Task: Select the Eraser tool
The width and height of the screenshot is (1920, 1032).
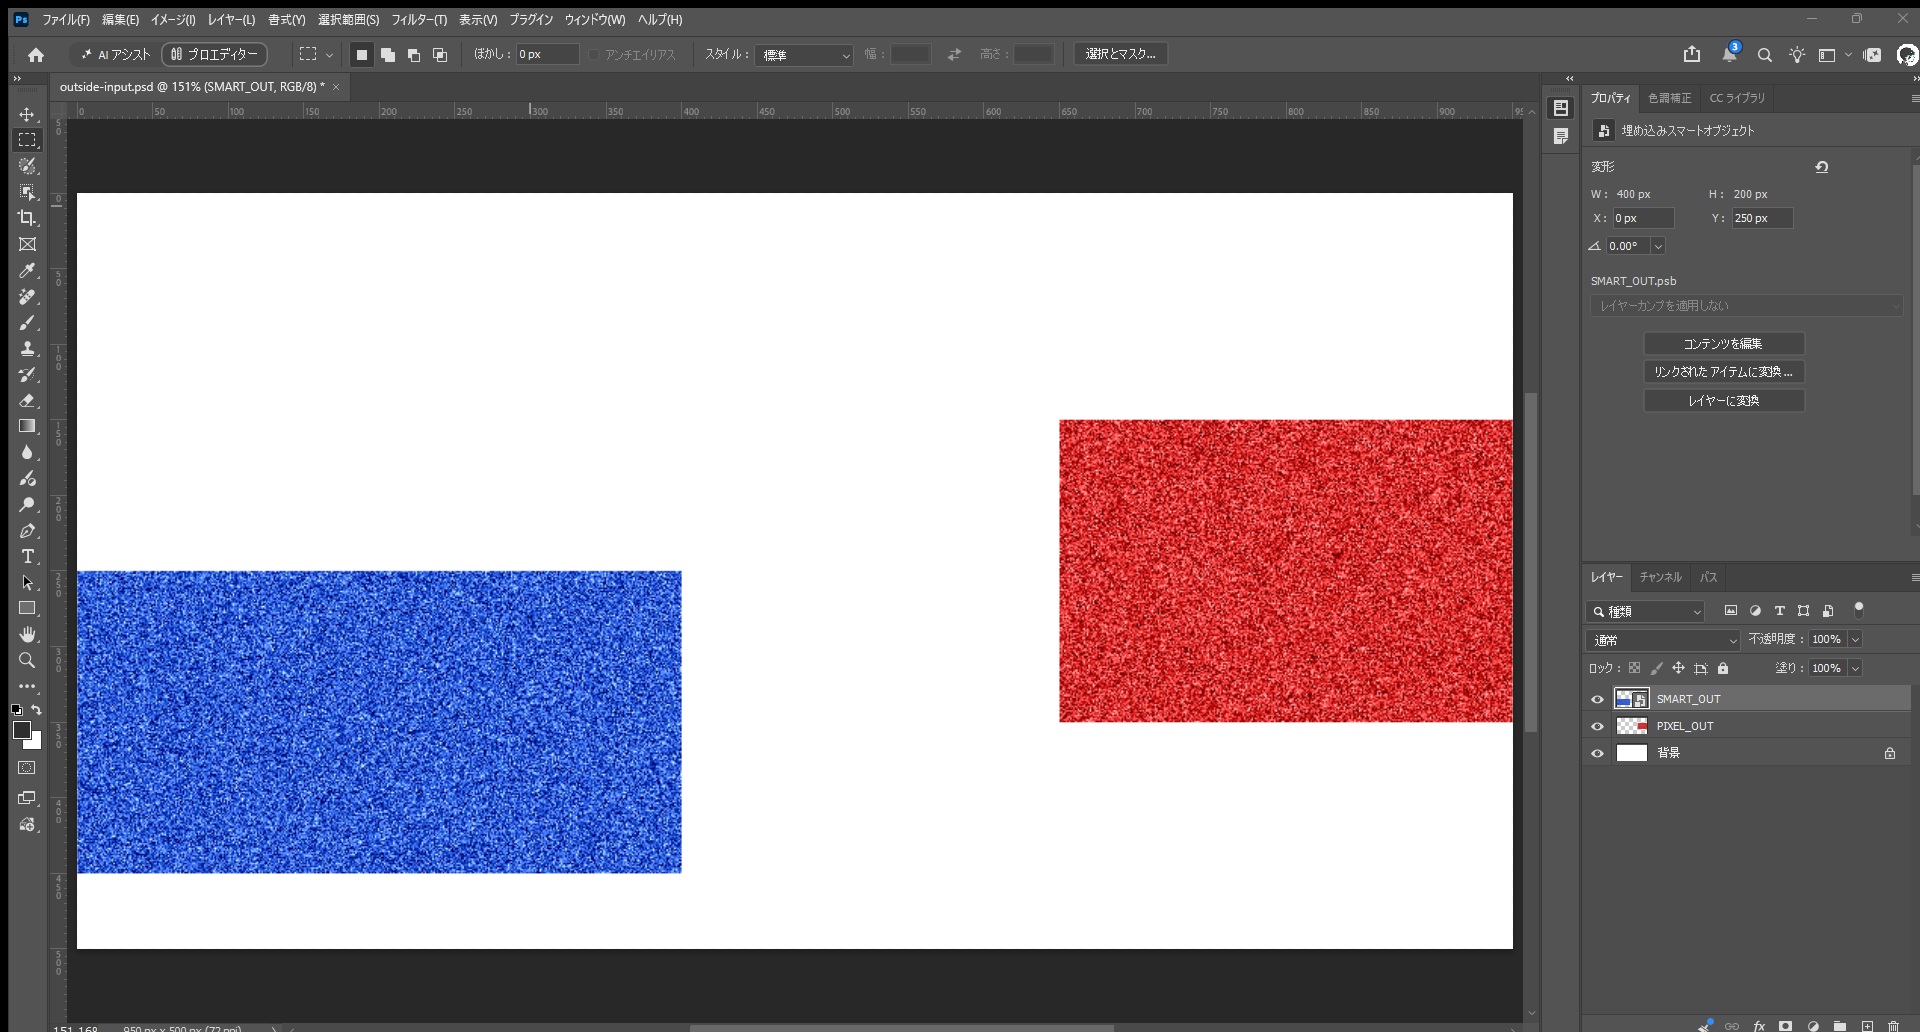Action: [x=27, y=400]
